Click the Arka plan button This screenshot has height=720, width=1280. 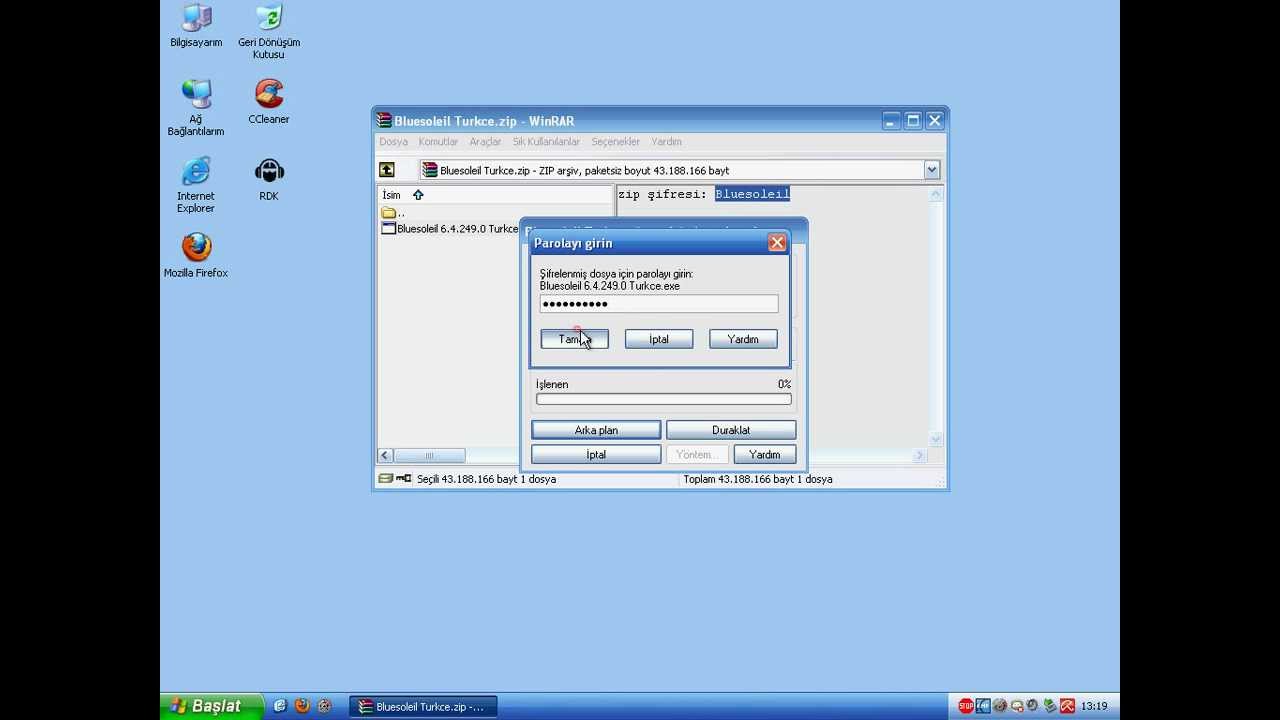596,430
